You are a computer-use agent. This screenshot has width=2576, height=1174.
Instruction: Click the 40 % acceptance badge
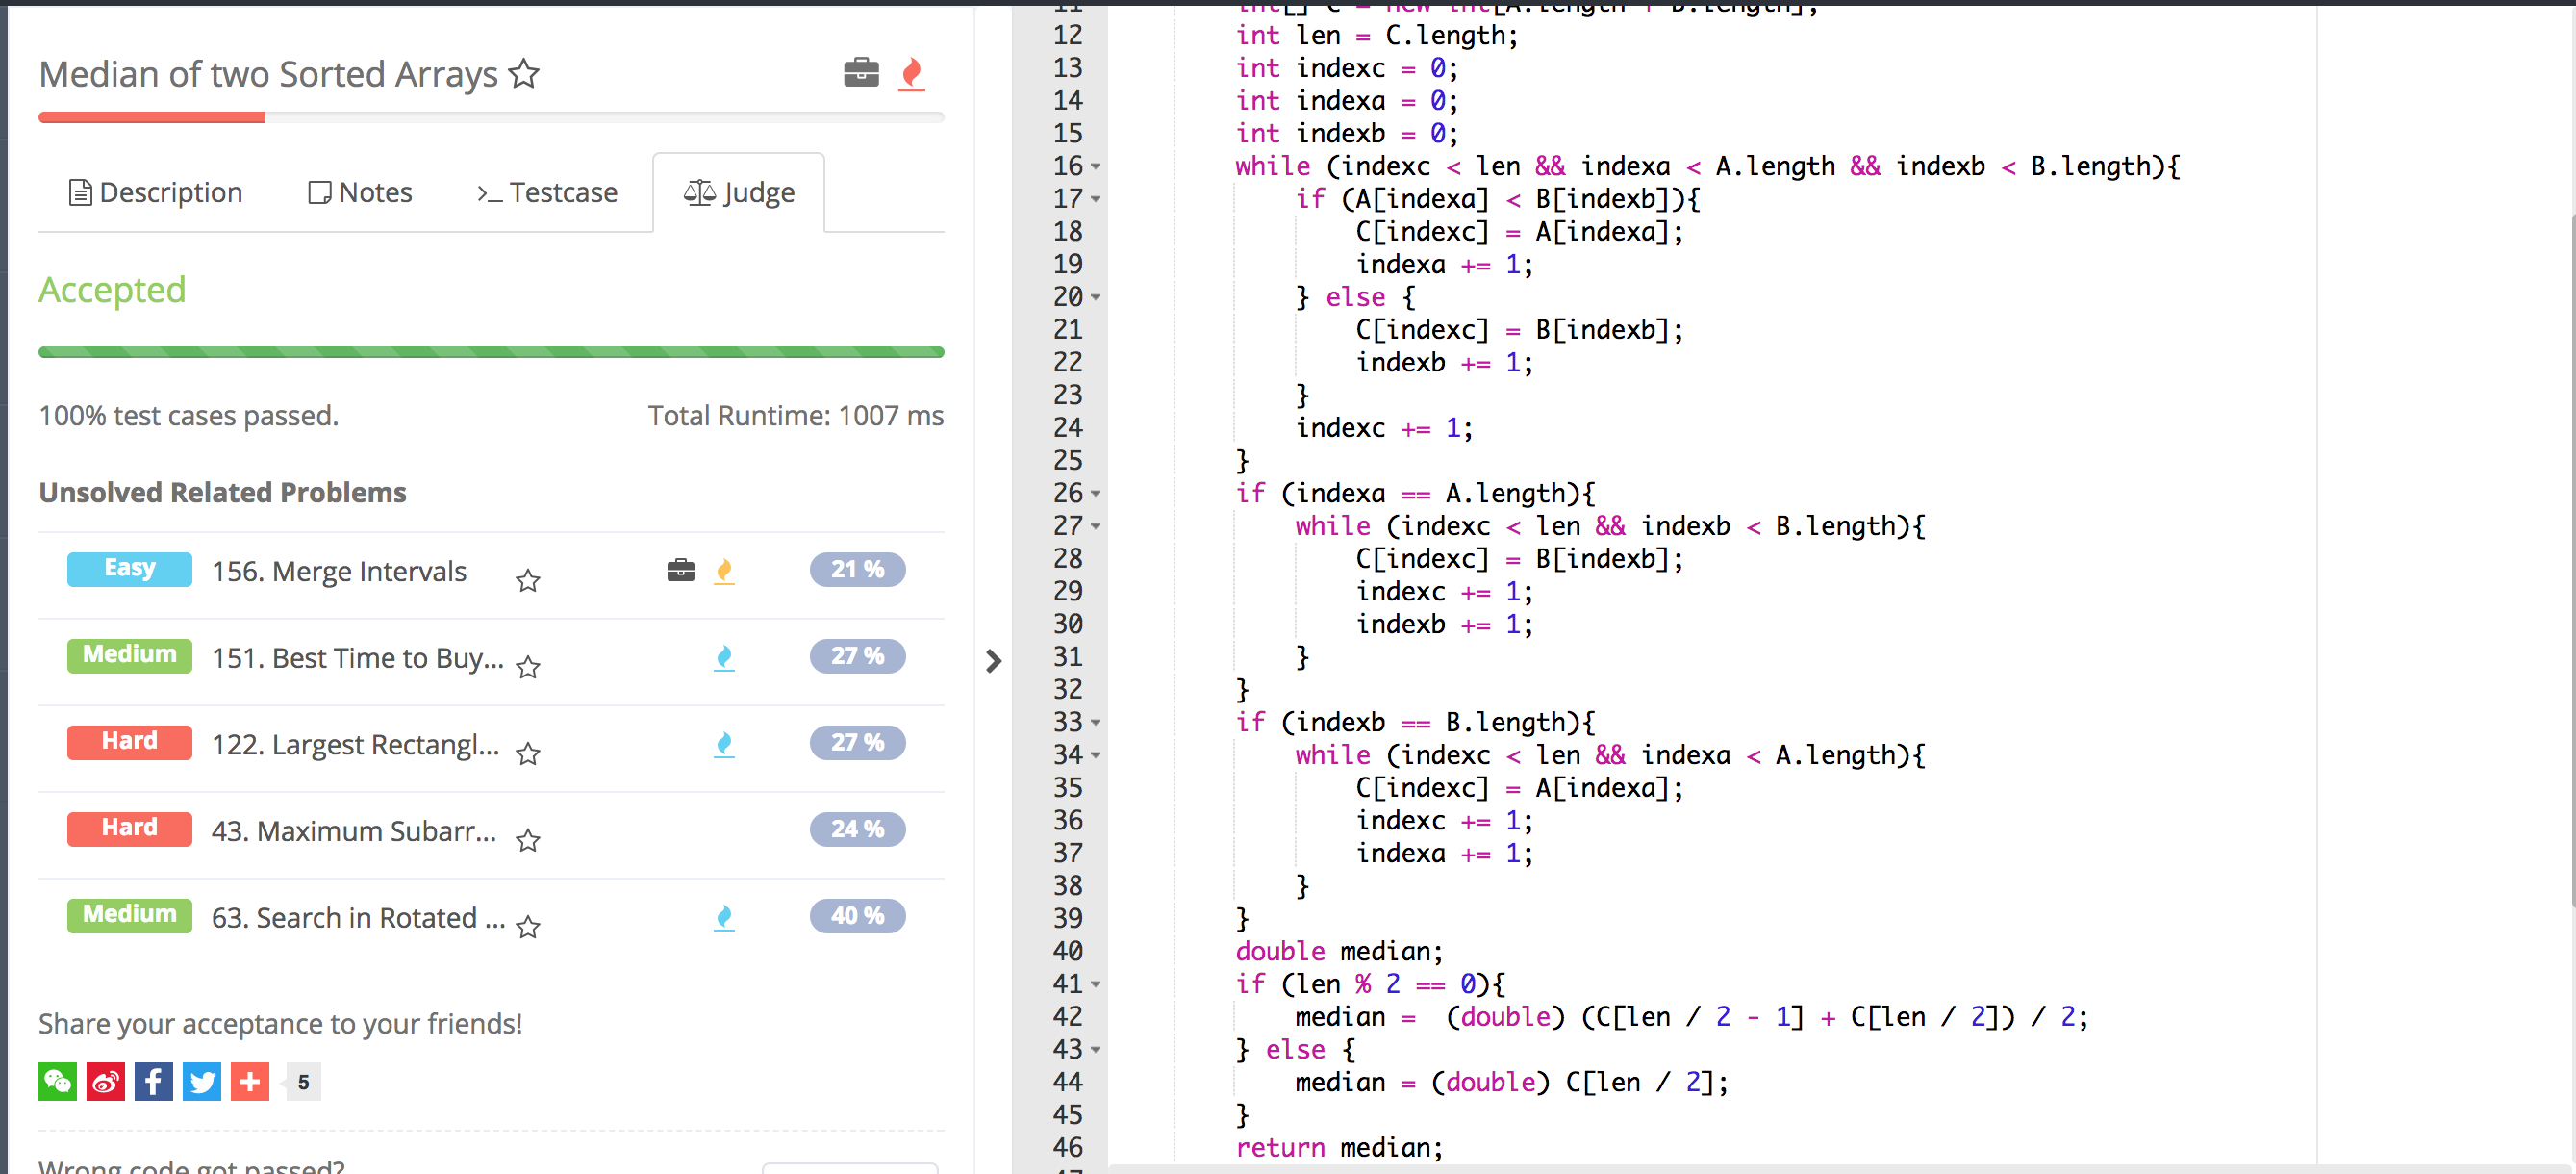[857, 916]
